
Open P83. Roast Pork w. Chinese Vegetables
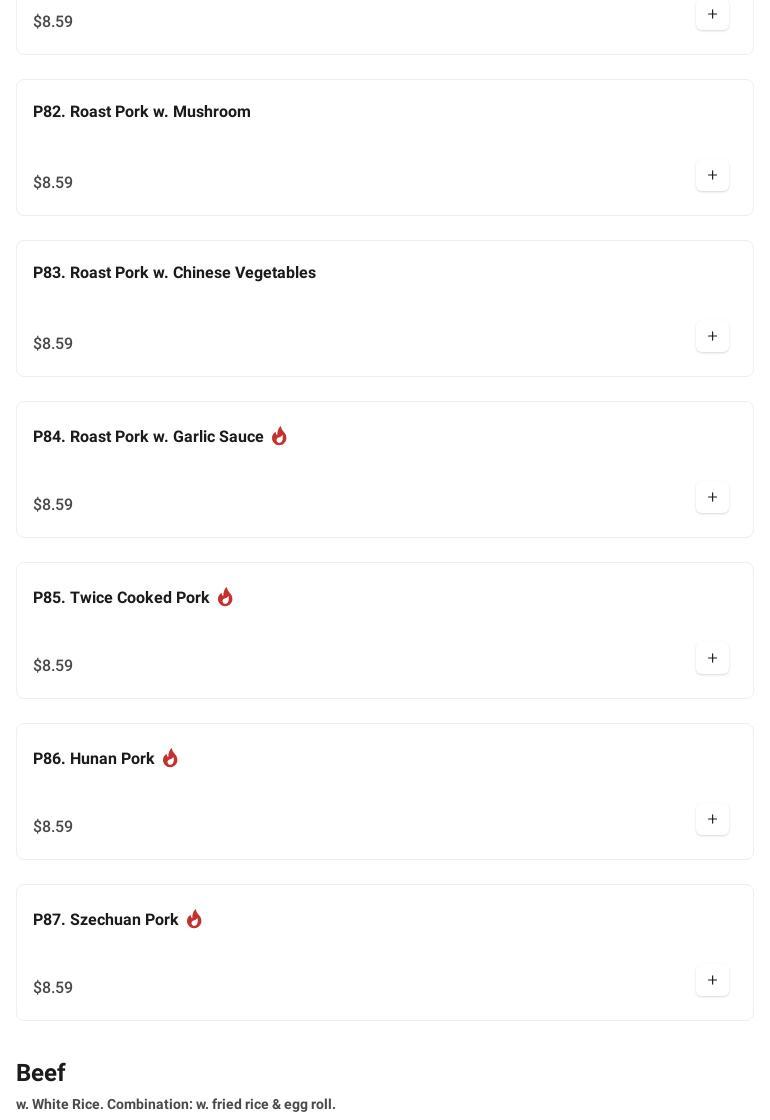coord(174,273)
